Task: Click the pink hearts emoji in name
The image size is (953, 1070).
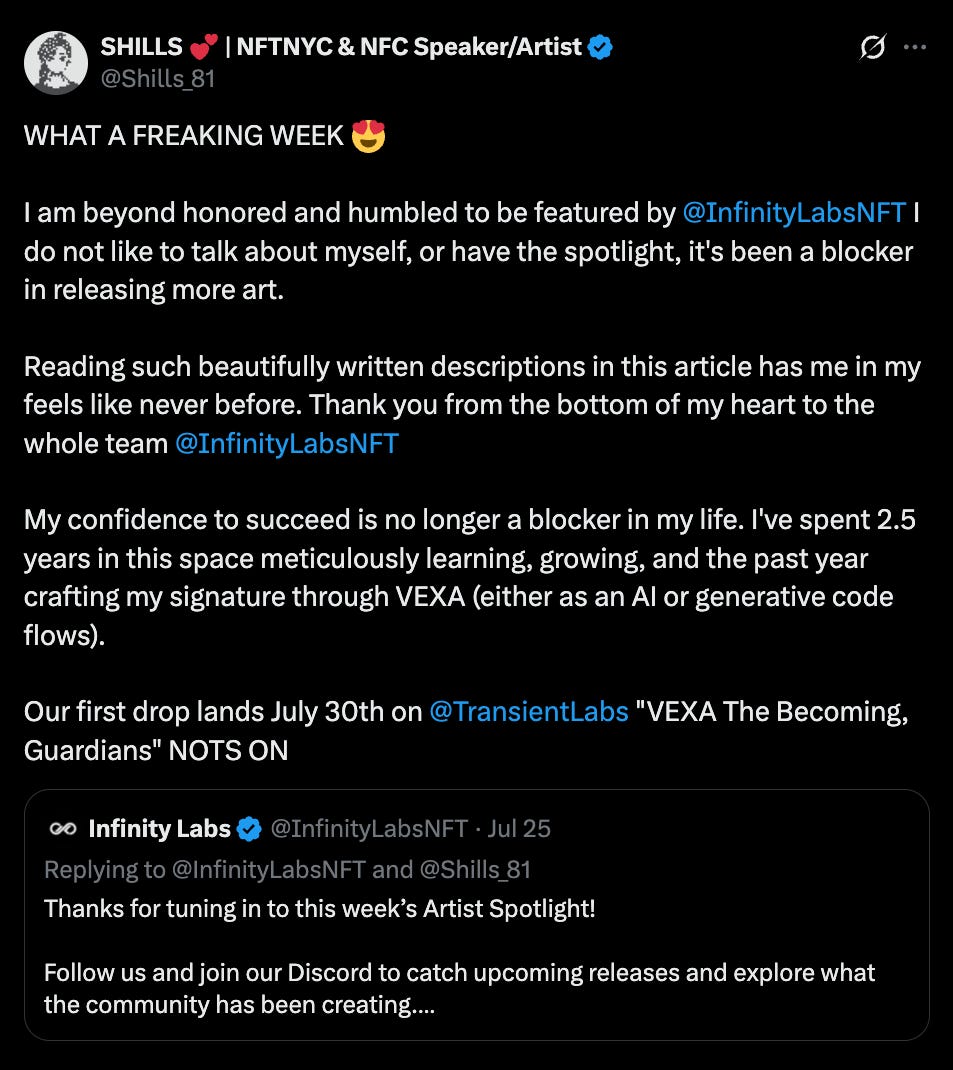Action: (203, 46)
